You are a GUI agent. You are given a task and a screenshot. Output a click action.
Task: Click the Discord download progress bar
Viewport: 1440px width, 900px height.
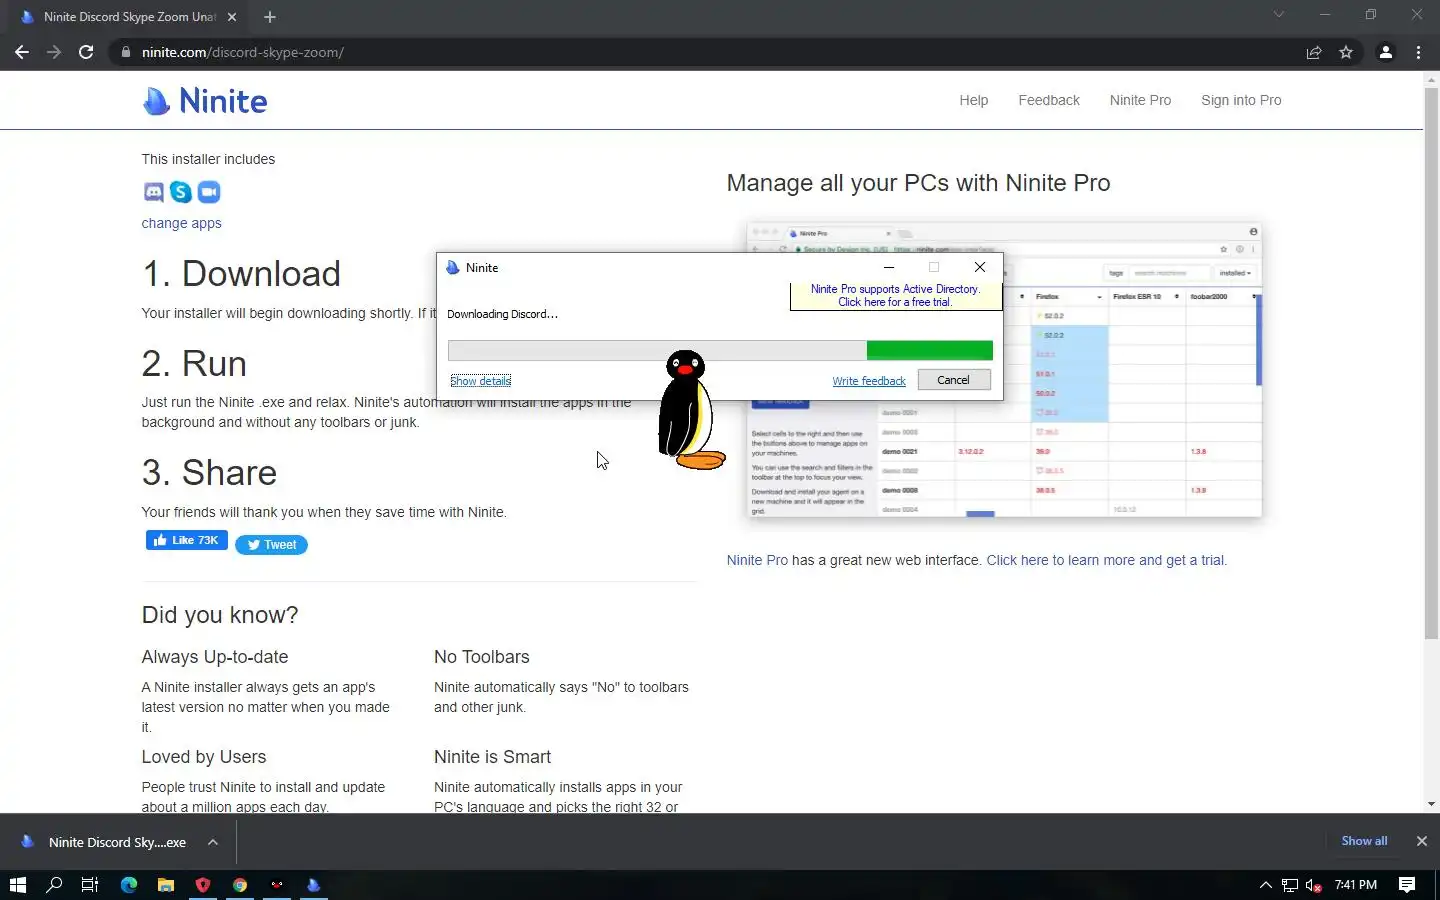(x=720, y=350)
